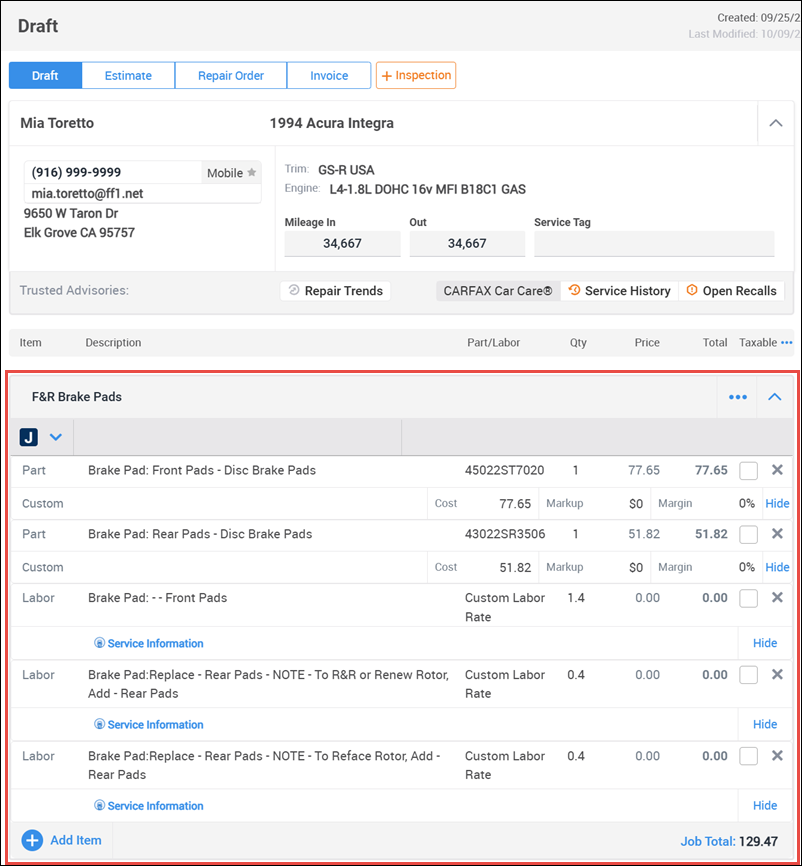The height and width of the screenshot is (866, 802).
Task: Select Brake Pad: Front Pads - Disc Brake Pads description
Action: click(202, 470)
